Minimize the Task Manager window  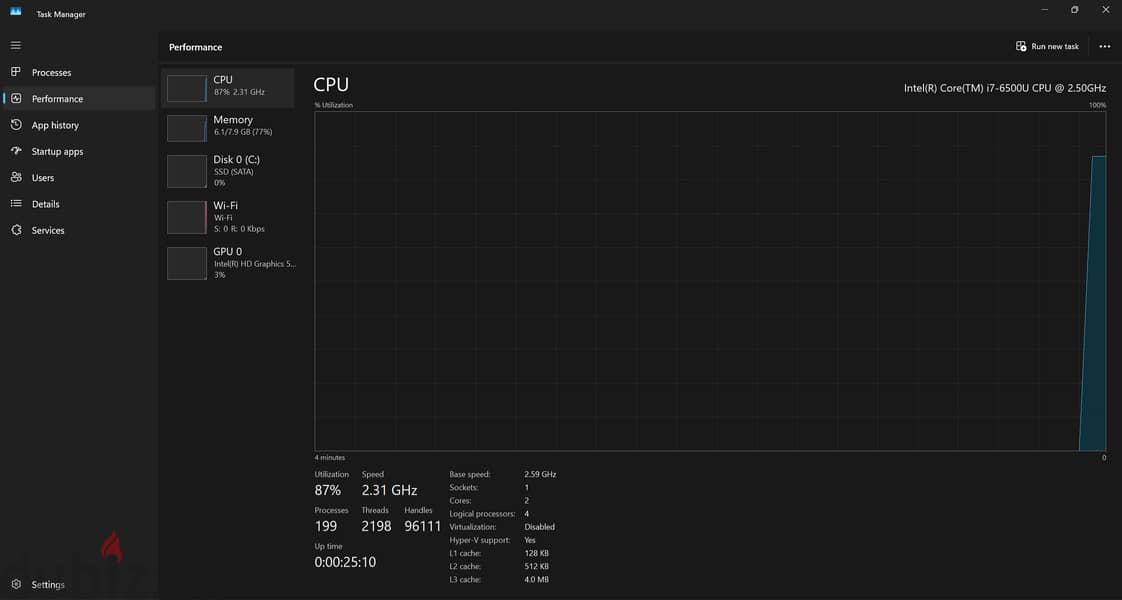pos(1043,9)
